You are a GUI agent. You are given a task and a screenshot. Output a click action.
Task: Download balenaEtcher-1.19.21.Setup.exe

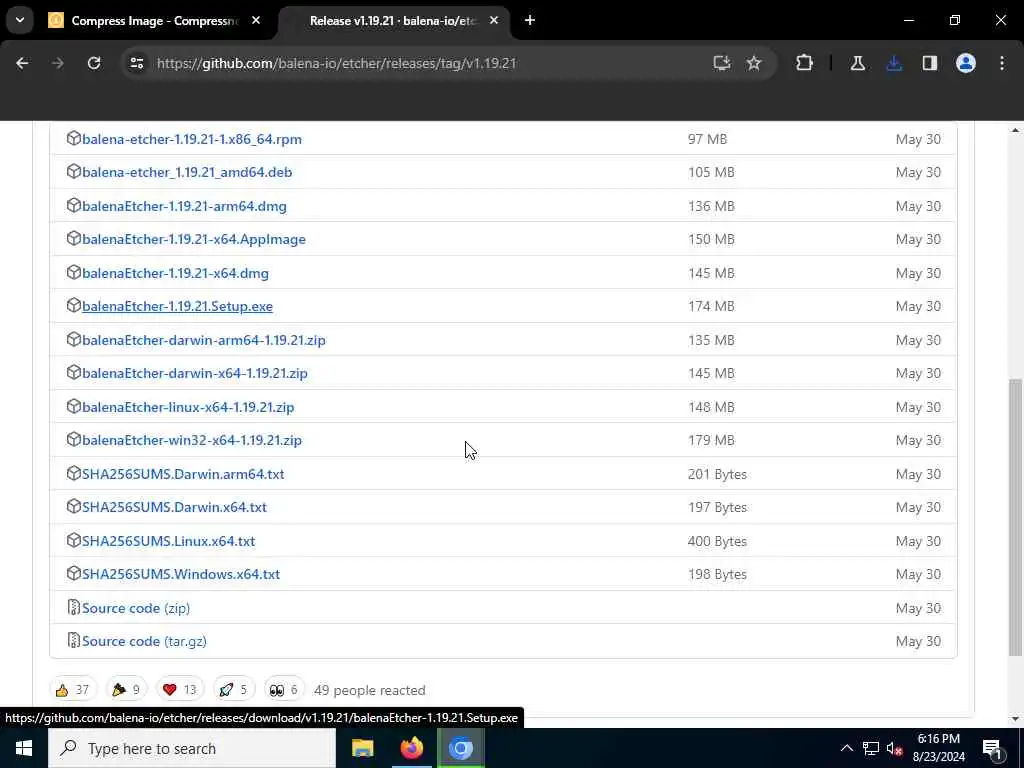click(x=178, y=306)
